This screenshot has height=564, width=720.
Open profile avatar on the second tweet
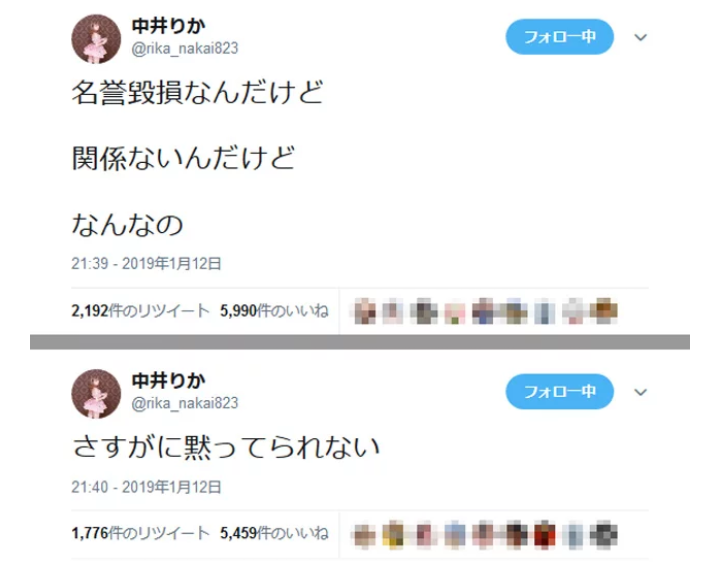tap(96, 394)
